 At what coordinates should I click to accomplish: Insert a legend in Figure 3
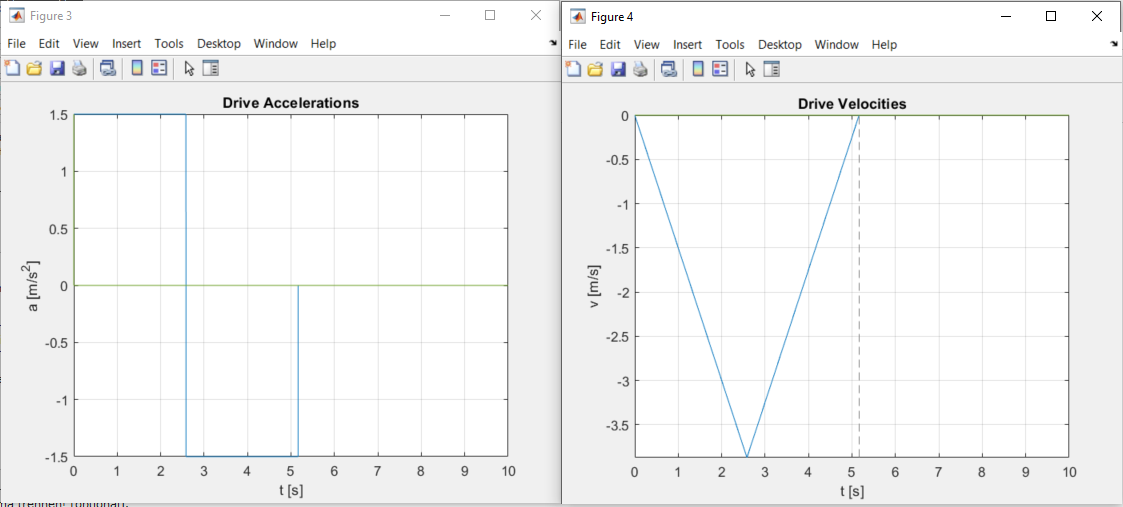coord(159,68)
